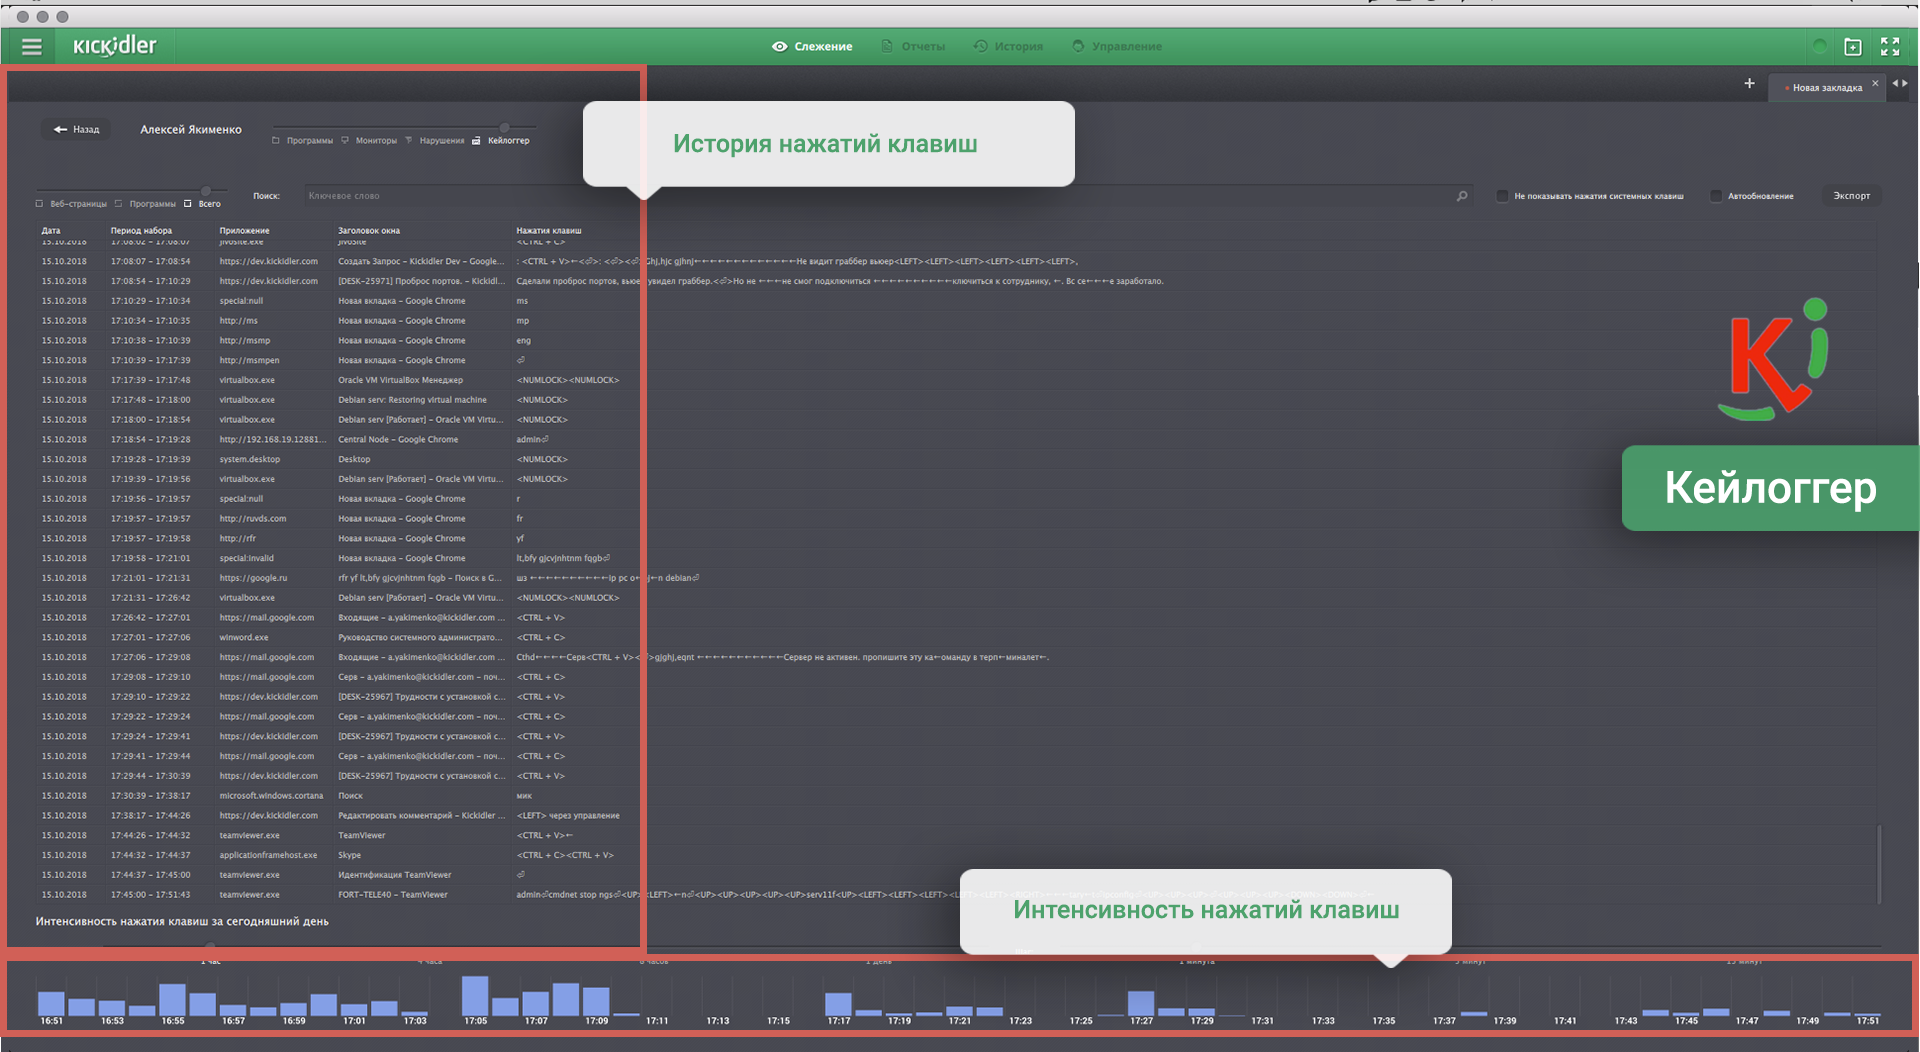Click the timeline bar at 17:27

pos(1141,1003)
